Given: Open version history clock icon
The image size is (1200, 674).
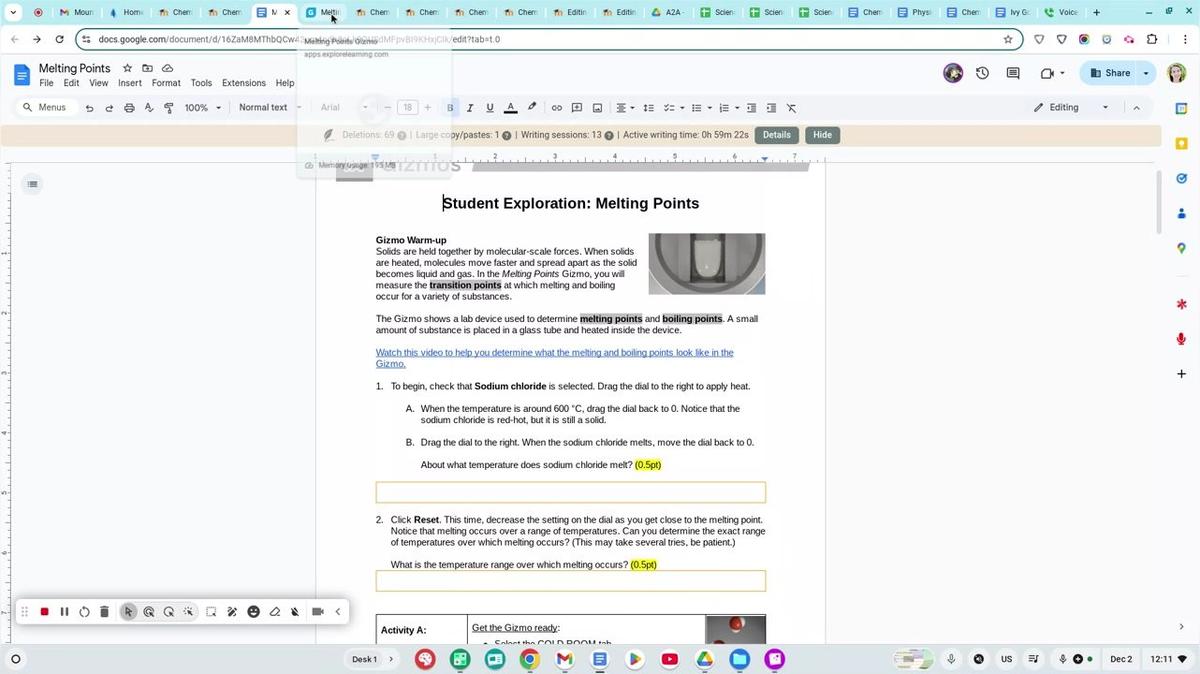Looking at the screenshot, I should (982, 73).
